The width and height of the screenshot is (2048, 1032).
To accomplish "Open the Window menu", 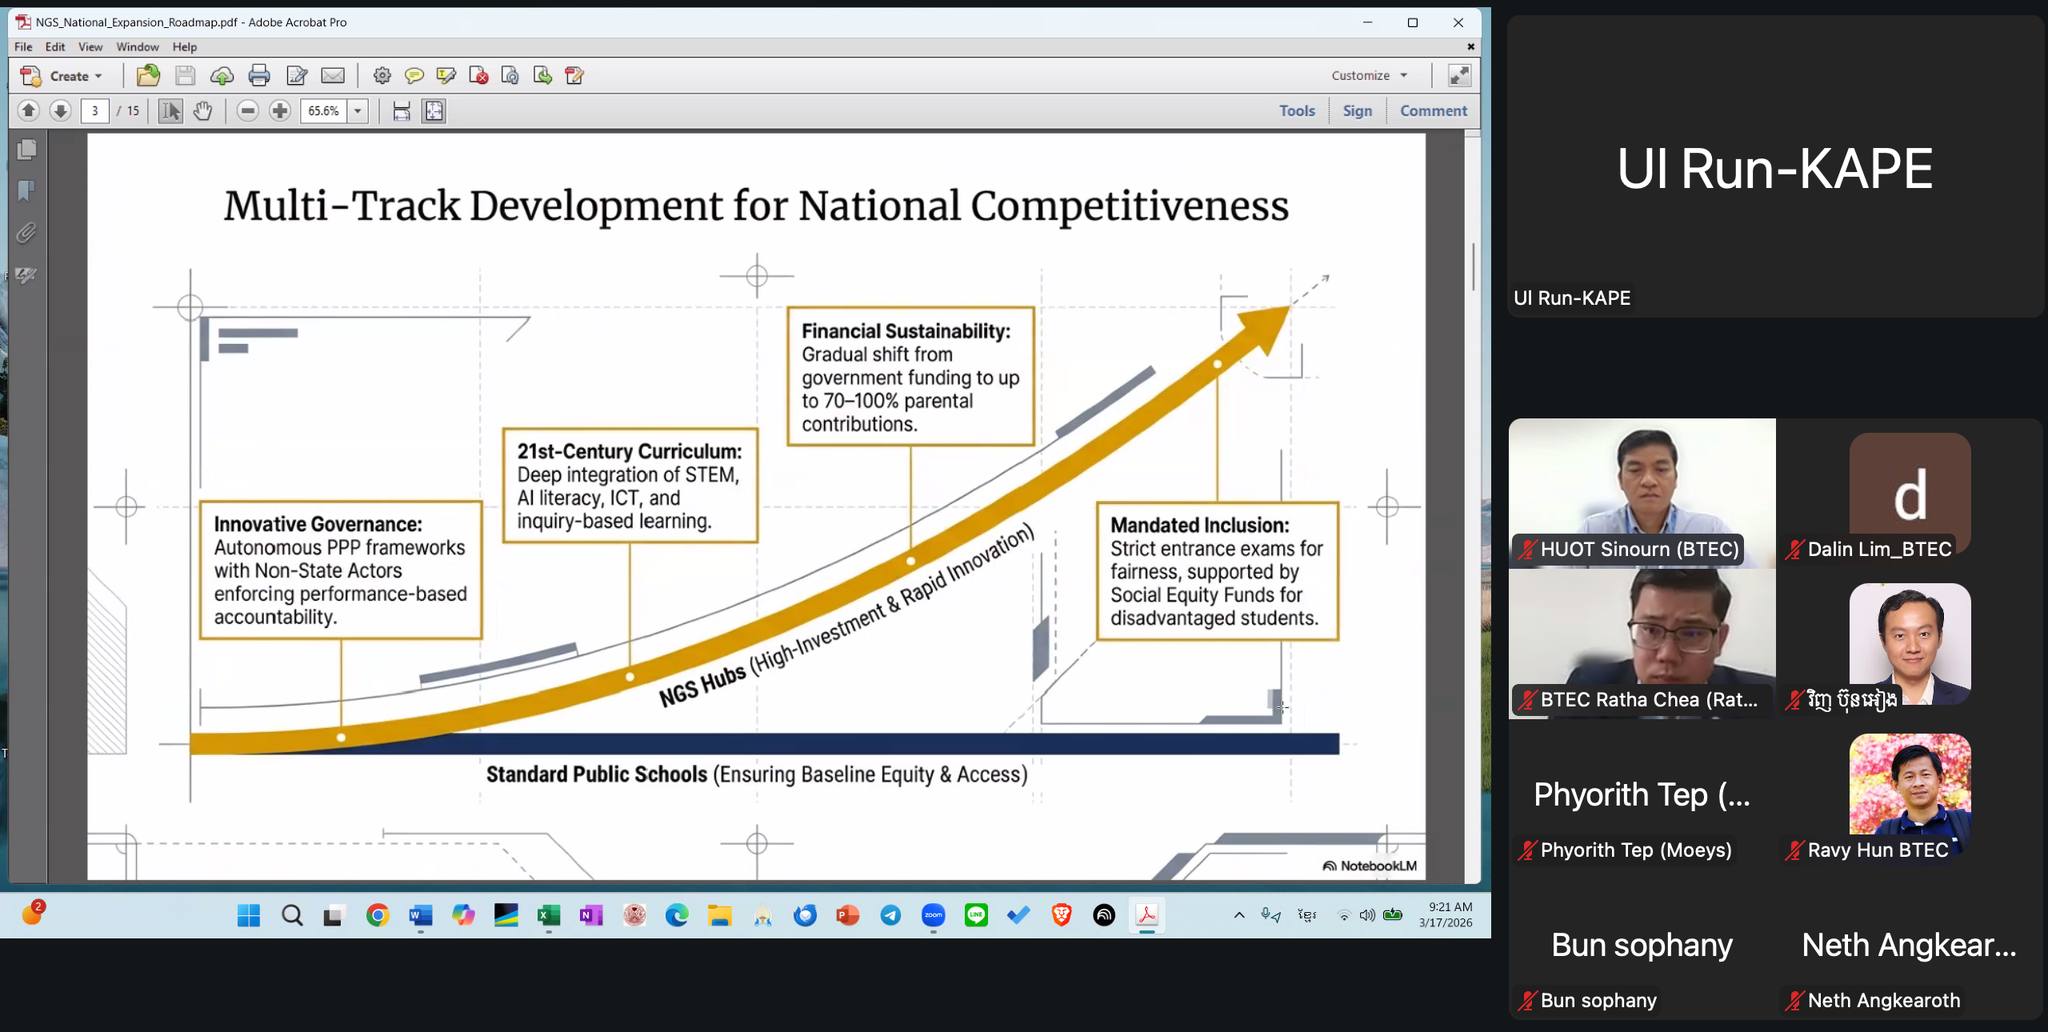I will click(137, 47).
